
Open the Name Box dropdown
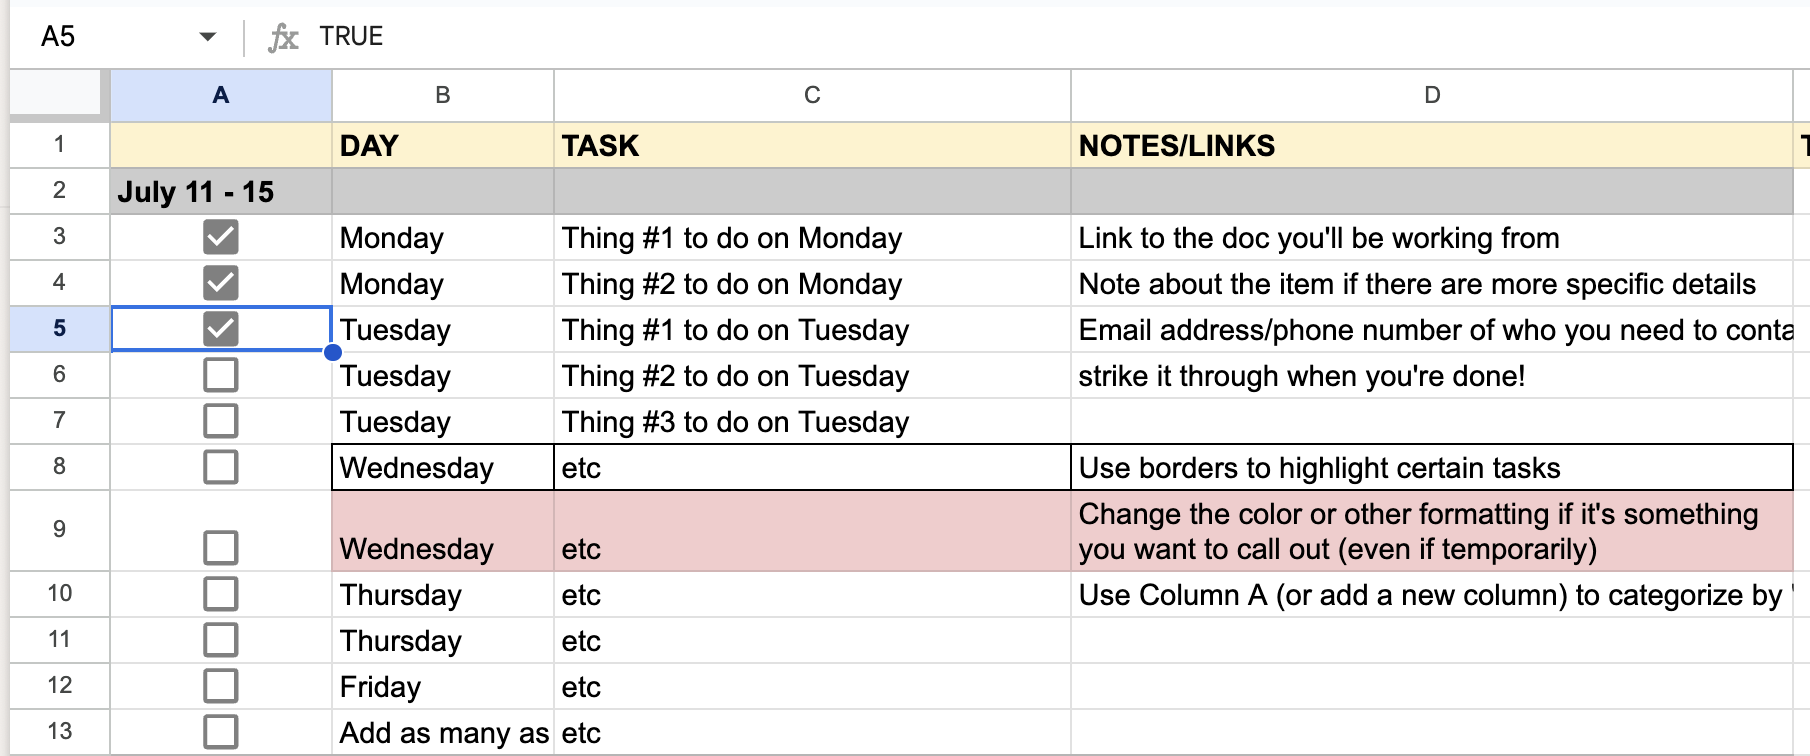tap(207, 36)
